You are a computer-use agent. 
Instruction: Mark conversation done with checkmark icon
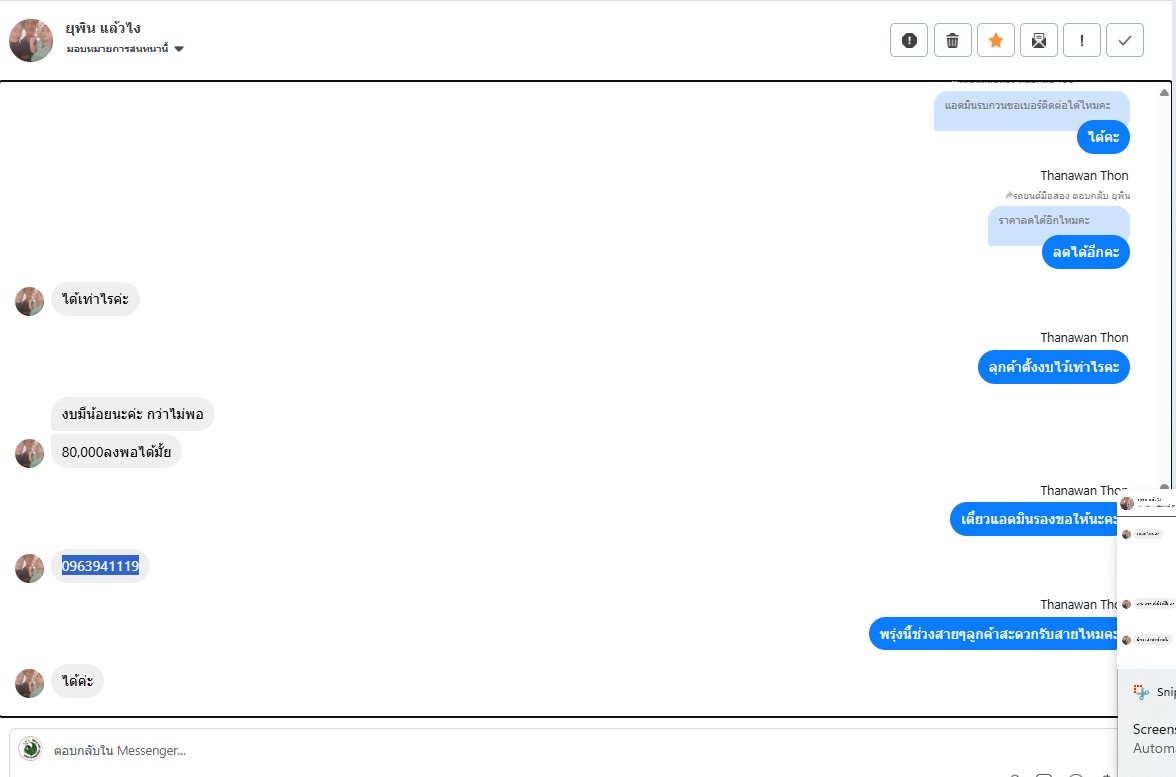point(1125,40)
